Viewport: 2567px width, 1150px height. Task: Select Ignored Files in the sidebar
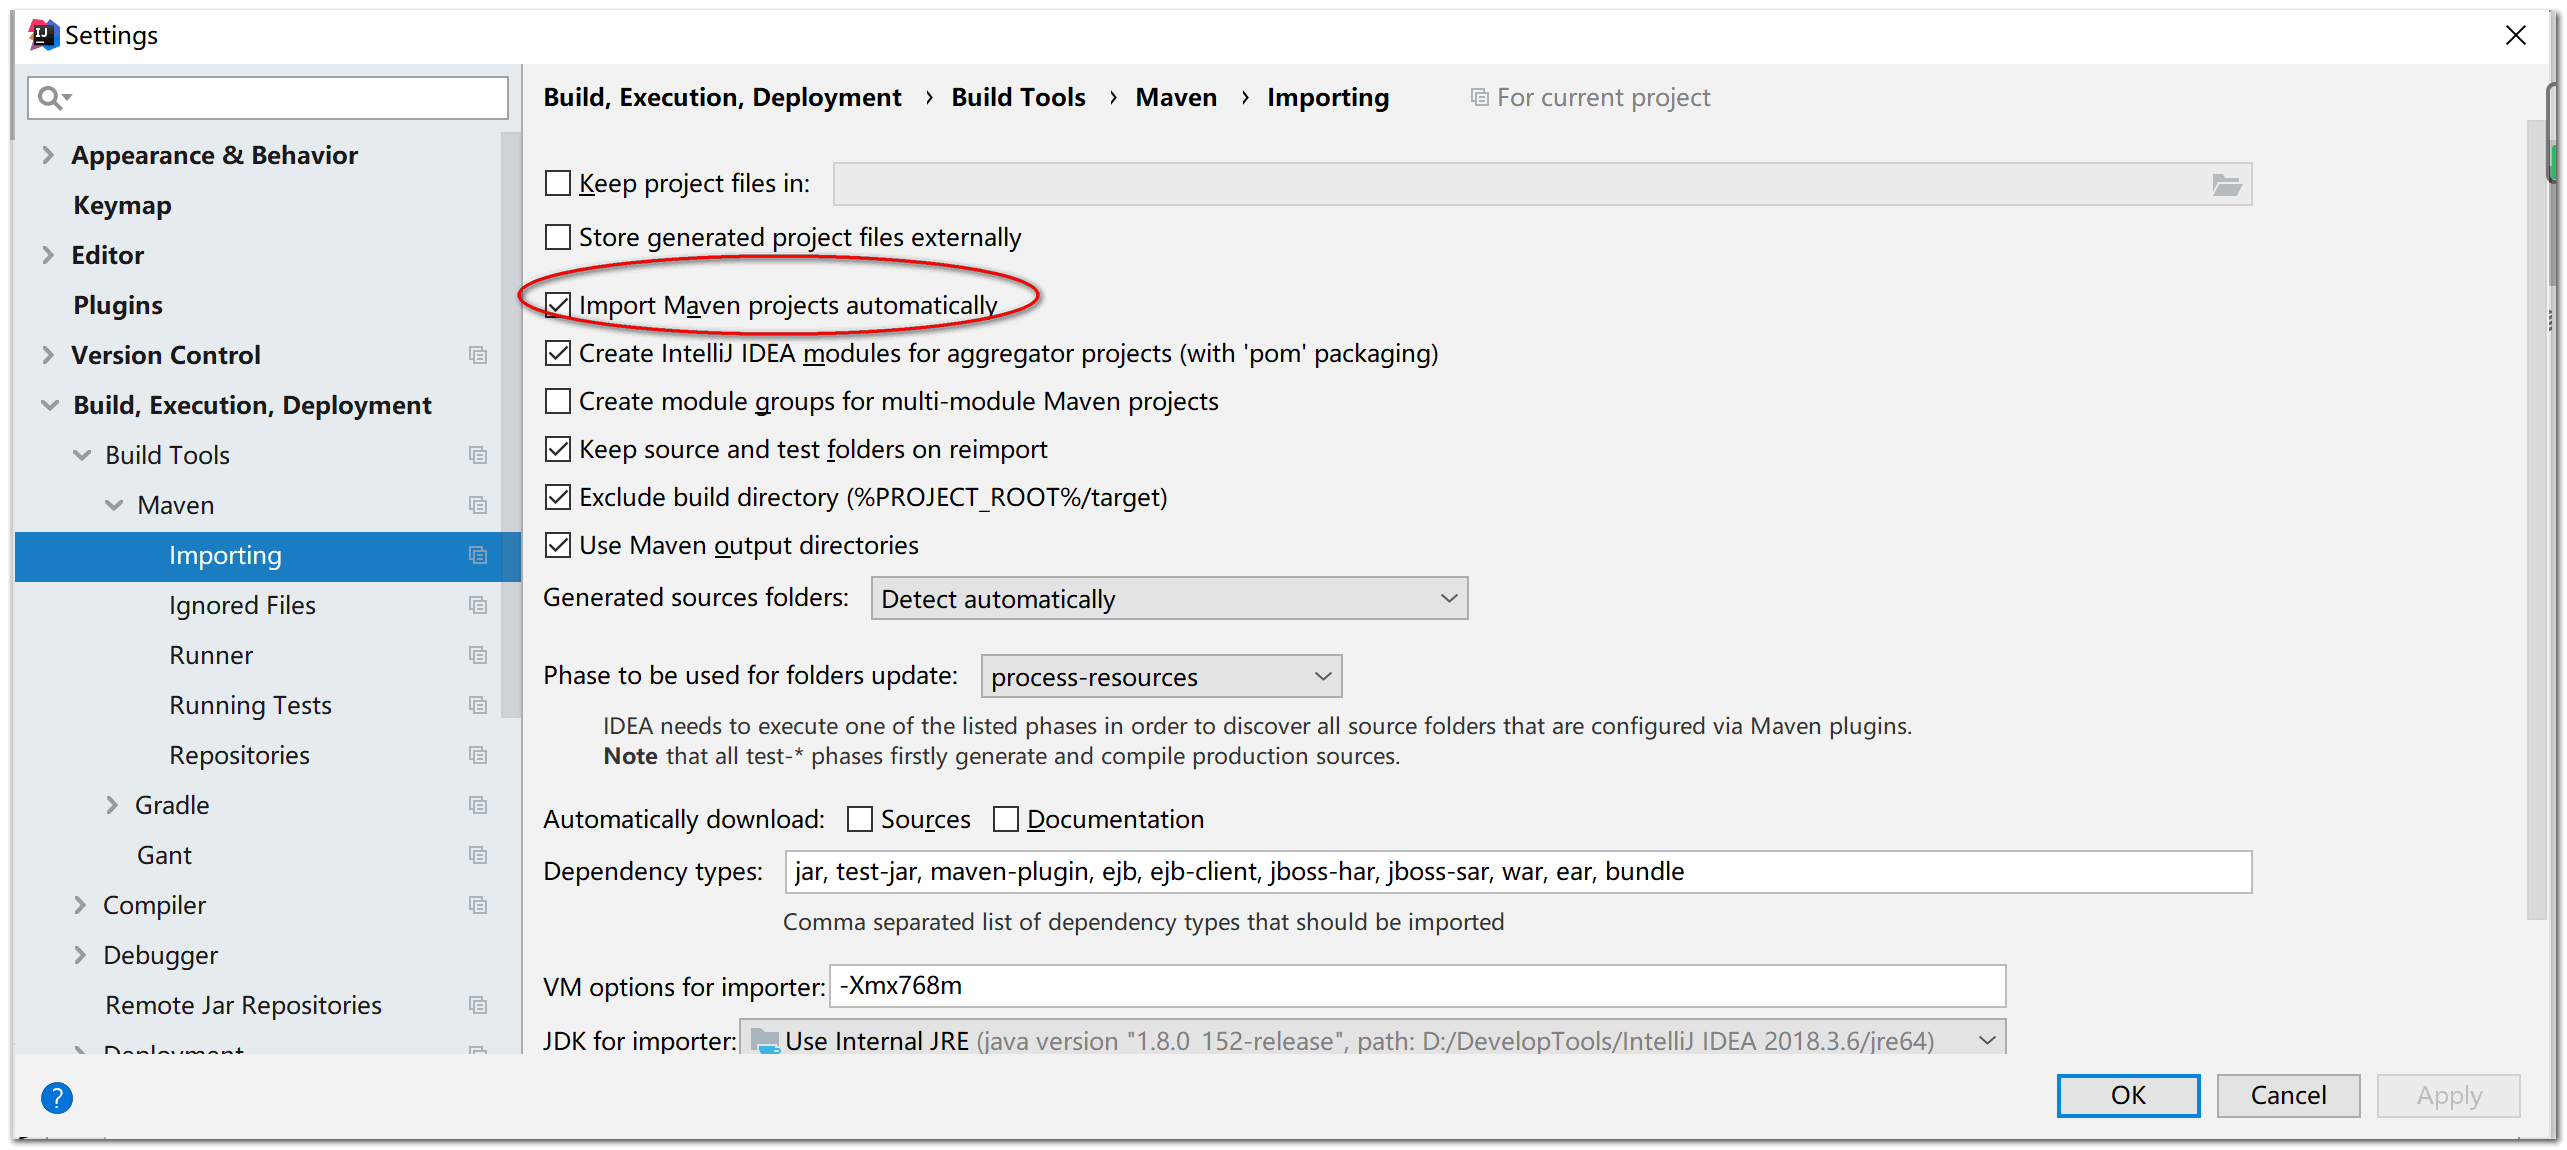(242, 605)
